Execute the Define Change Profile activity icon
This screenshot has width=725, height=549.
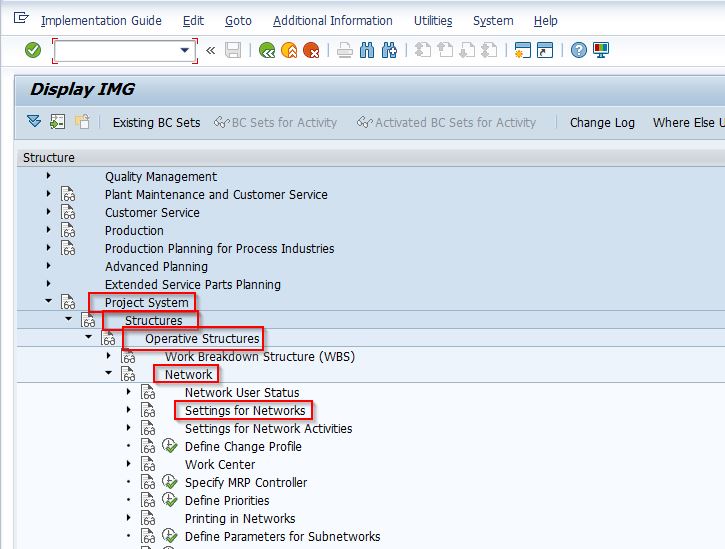[x=170, y=446]
